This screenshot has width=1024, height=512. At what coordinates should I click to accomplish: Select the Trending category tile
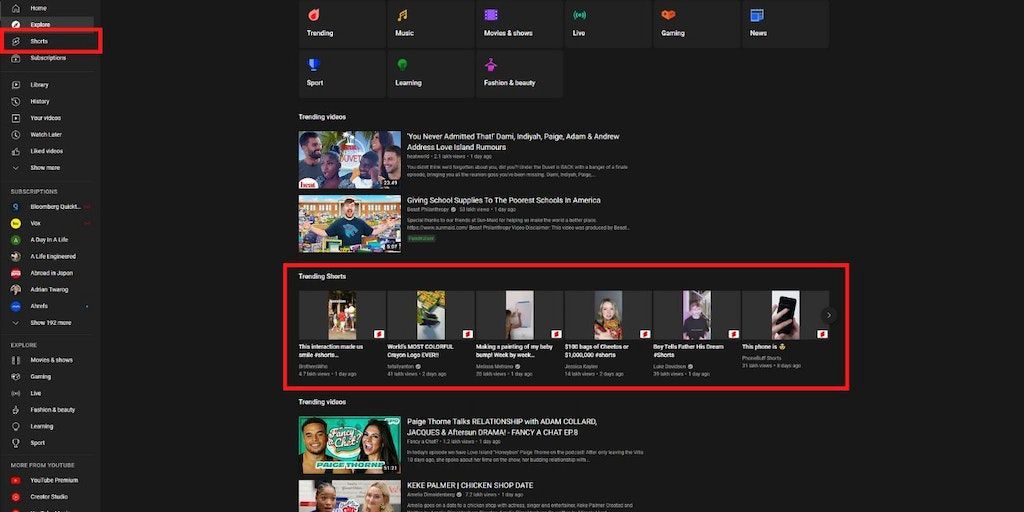pyautogui.click(x=342, y=24)
